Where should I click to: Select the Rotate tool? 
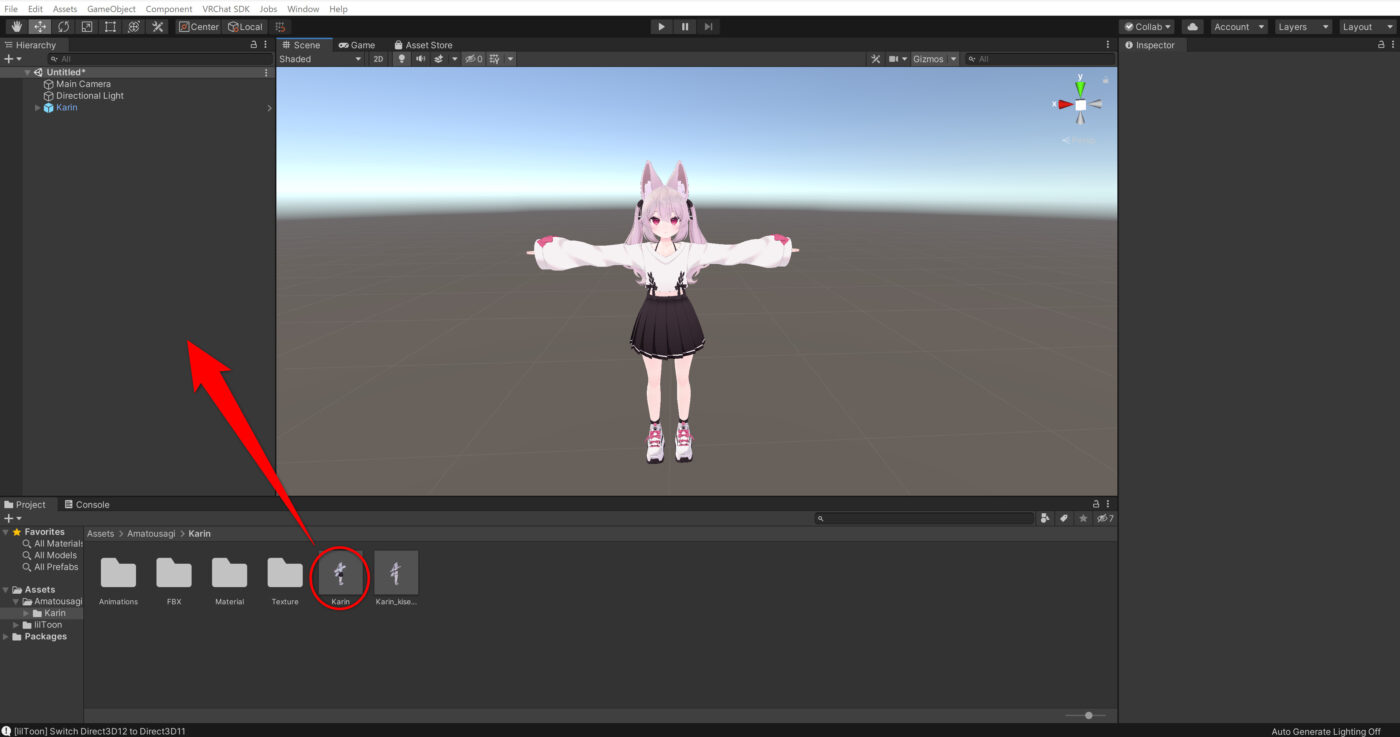[63, 27]
